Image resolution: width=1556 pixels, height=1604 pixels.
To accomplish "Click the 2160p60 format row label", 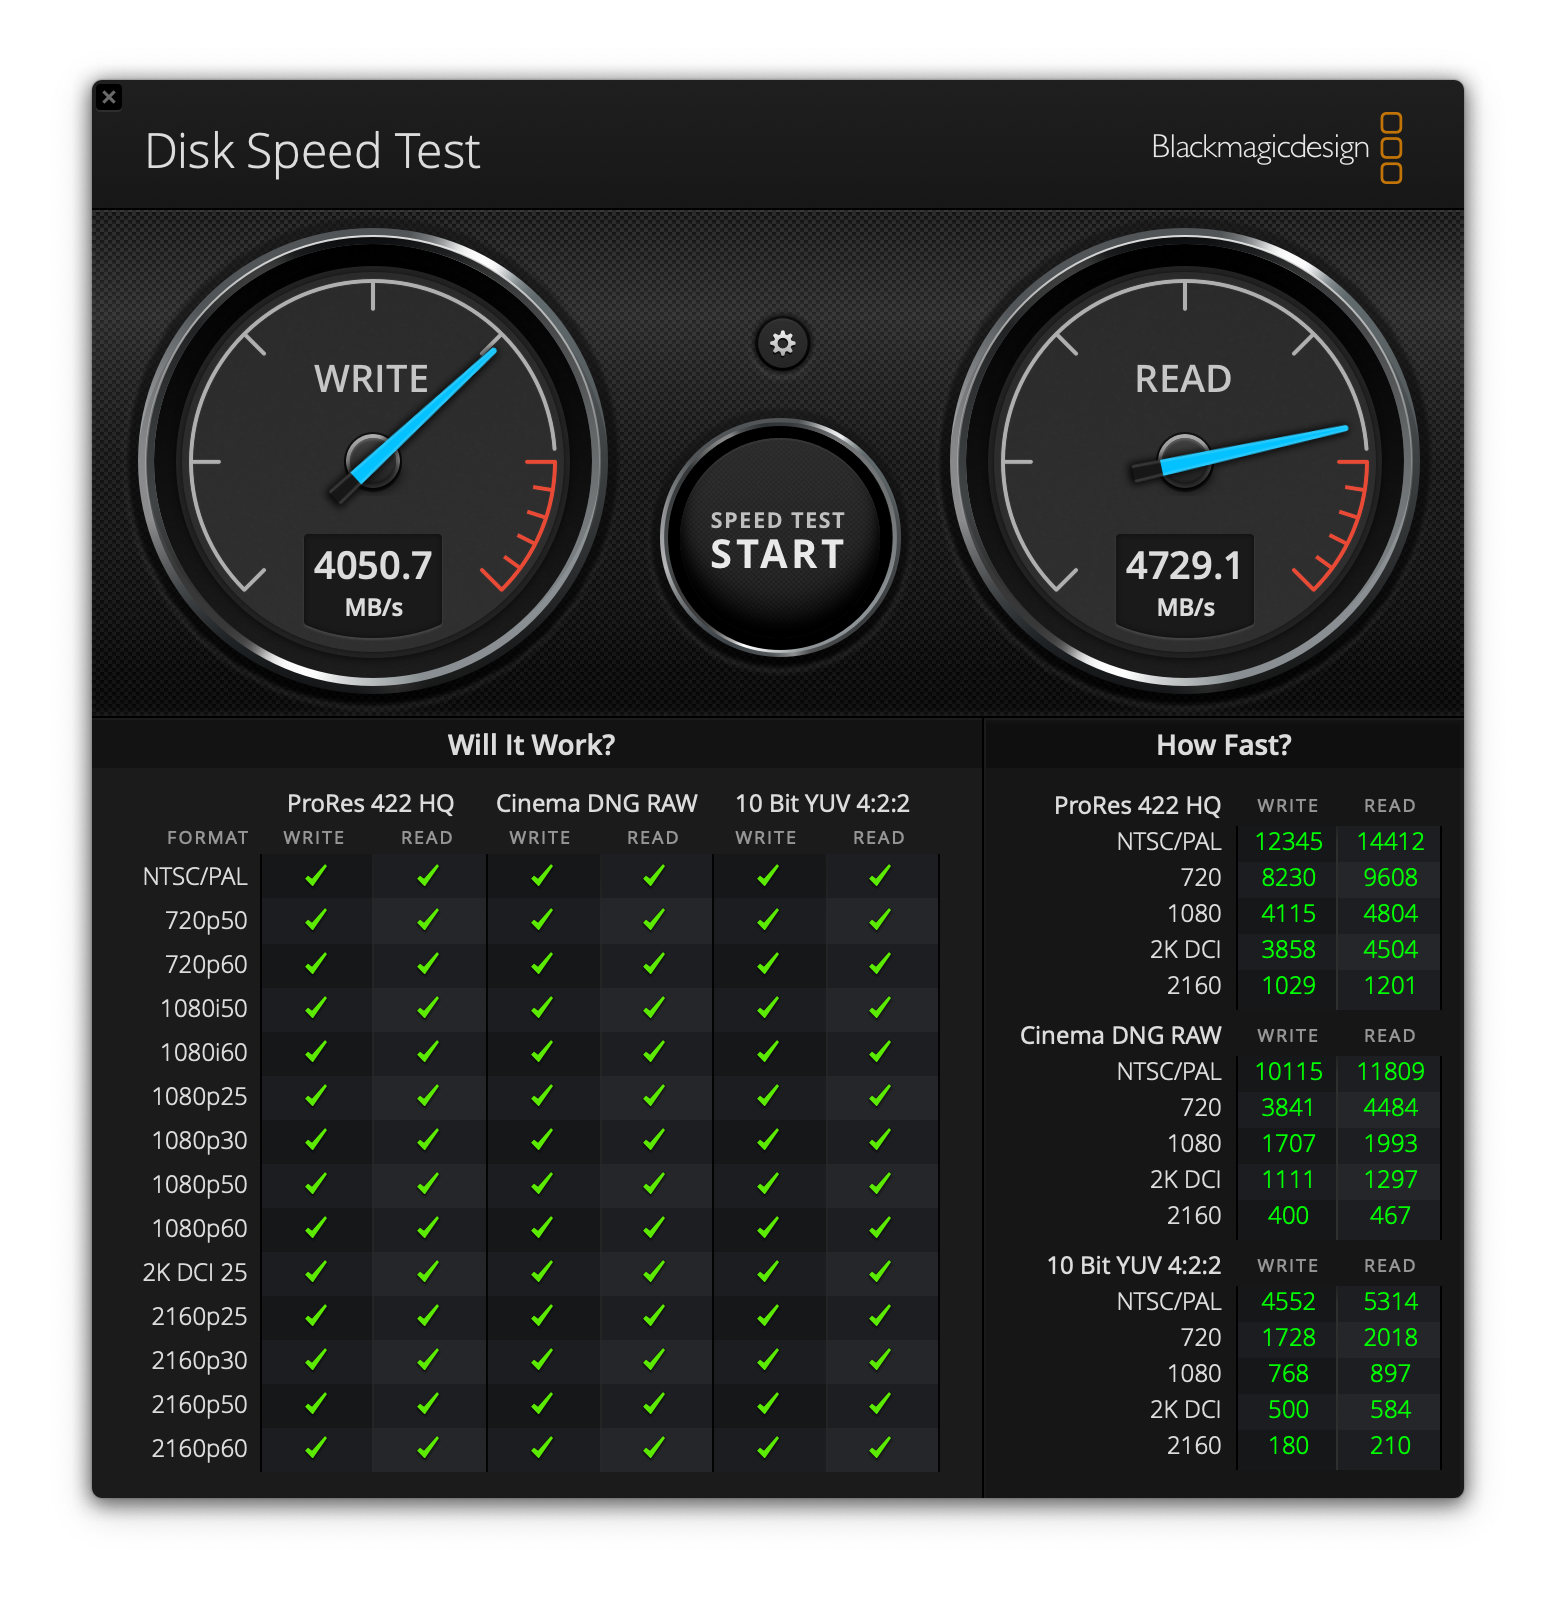I will click(199, 1449).
